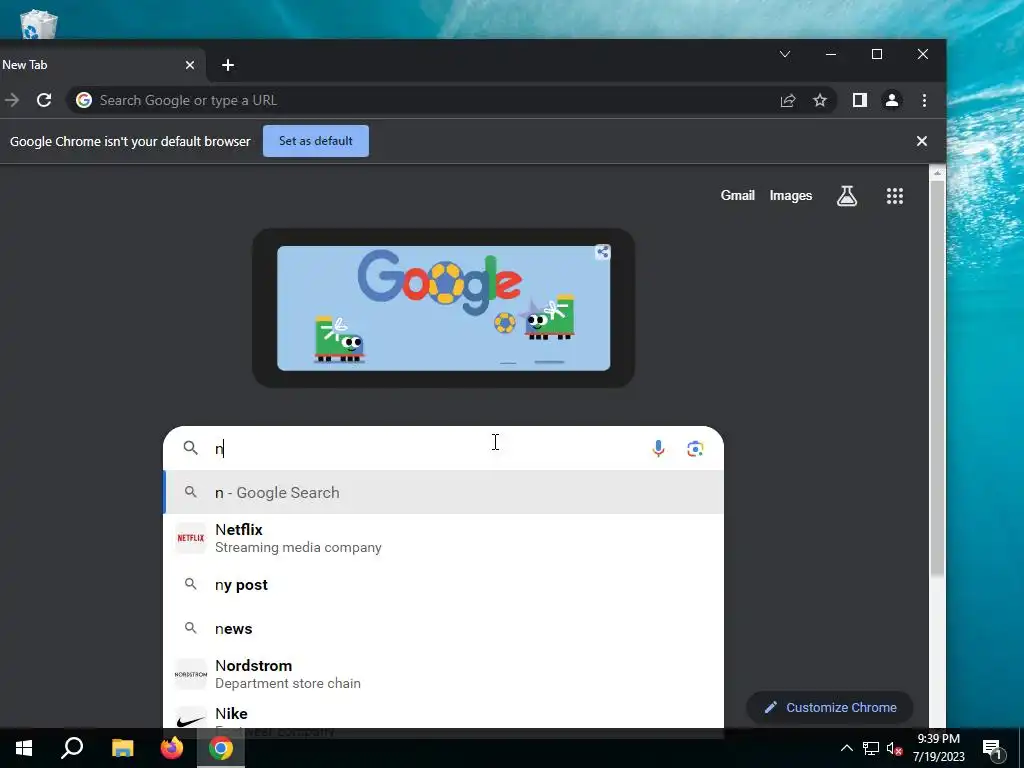Choose the 'ny post' suggestion

443,584
